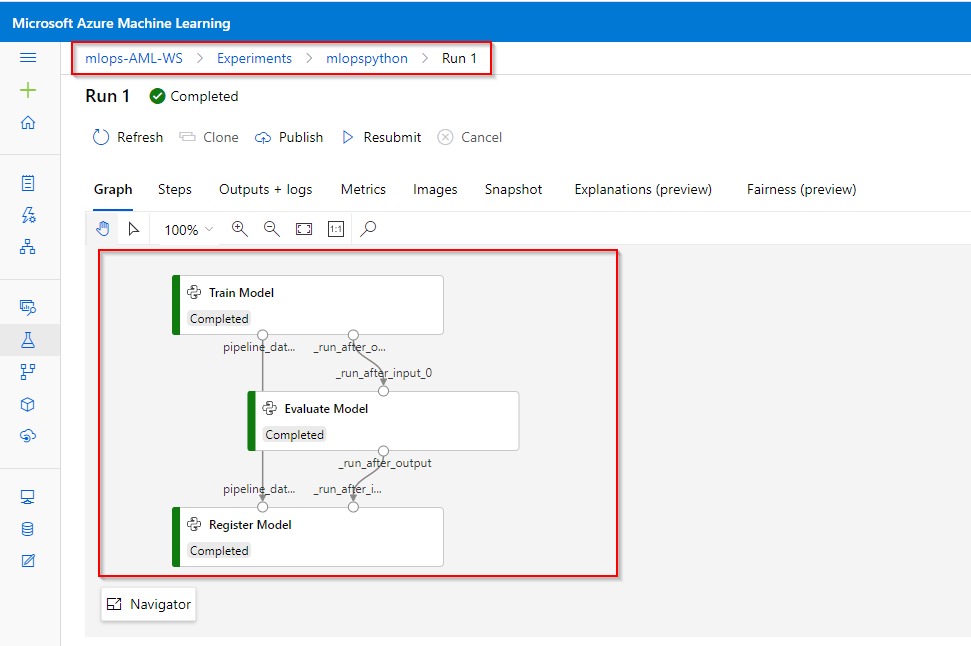This screenshot has width=971, height=646.
Task: Switch to the Metrics tab
Action: pyautogui.click(x=362, y=189)
